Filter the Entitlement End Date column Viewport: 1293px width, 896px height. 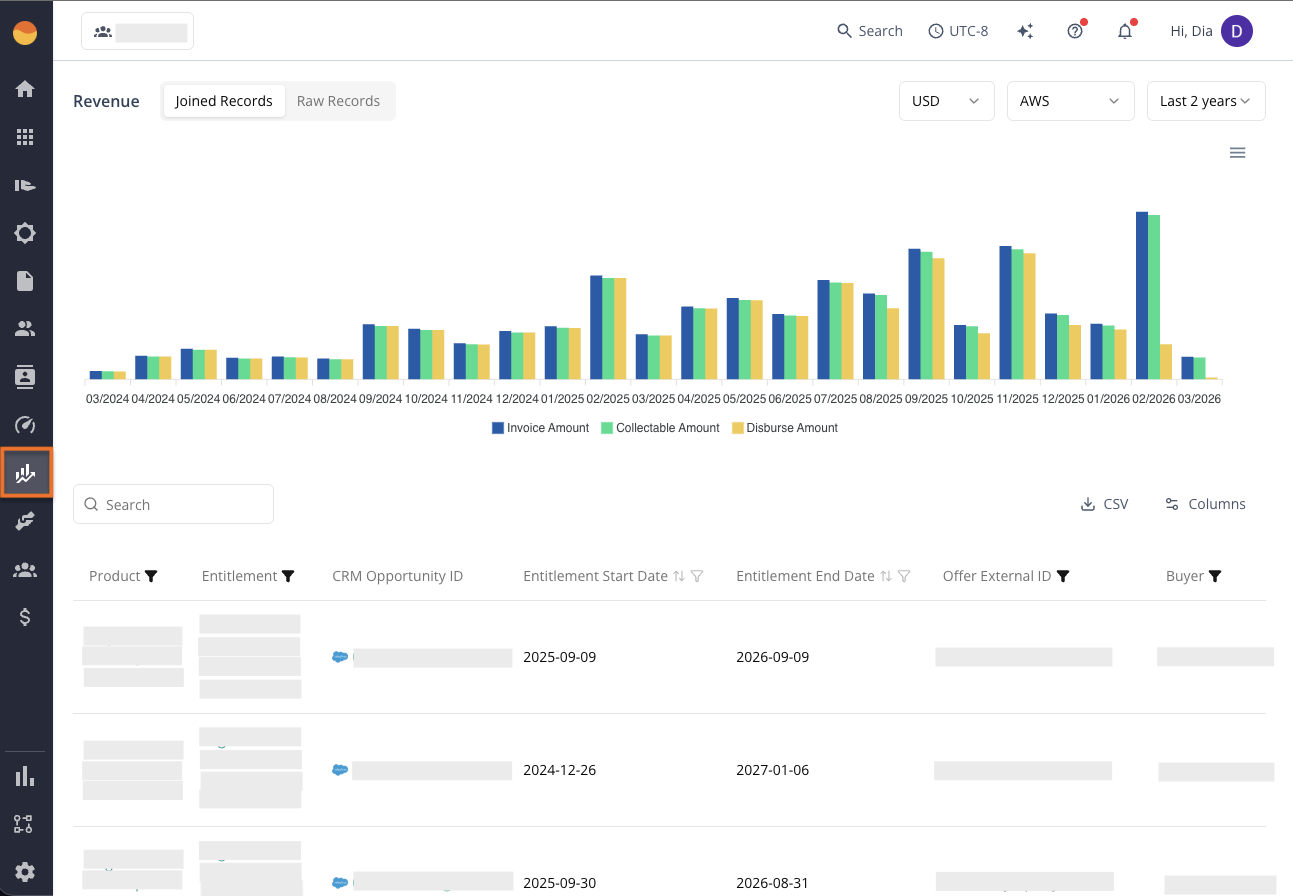coord(904,576)
